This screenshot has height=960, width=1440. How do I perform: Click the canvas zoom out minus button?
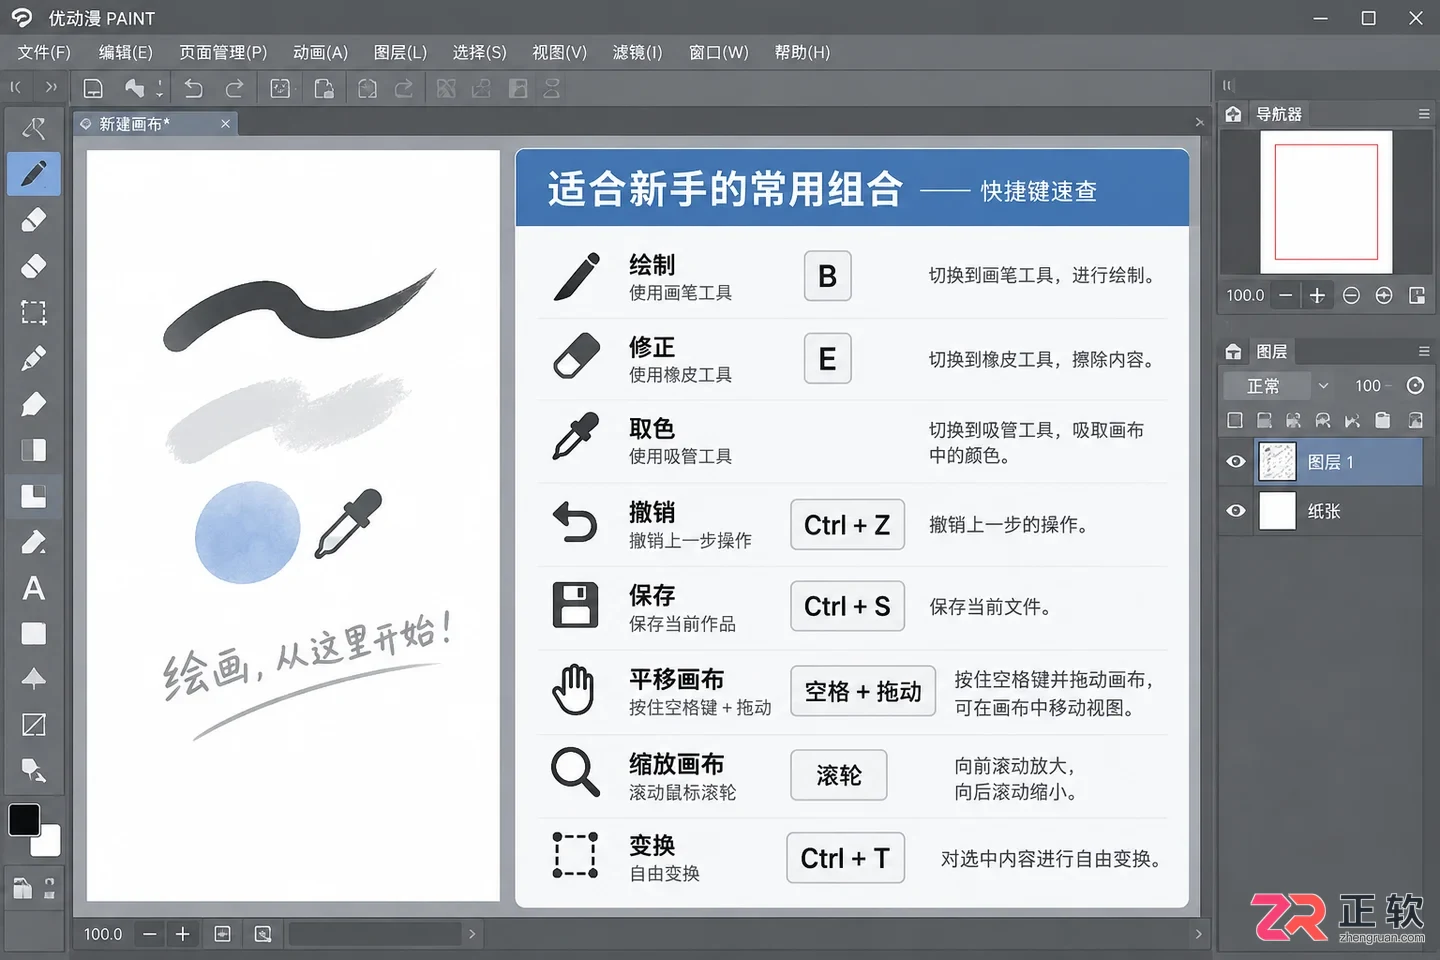(150, 934)
